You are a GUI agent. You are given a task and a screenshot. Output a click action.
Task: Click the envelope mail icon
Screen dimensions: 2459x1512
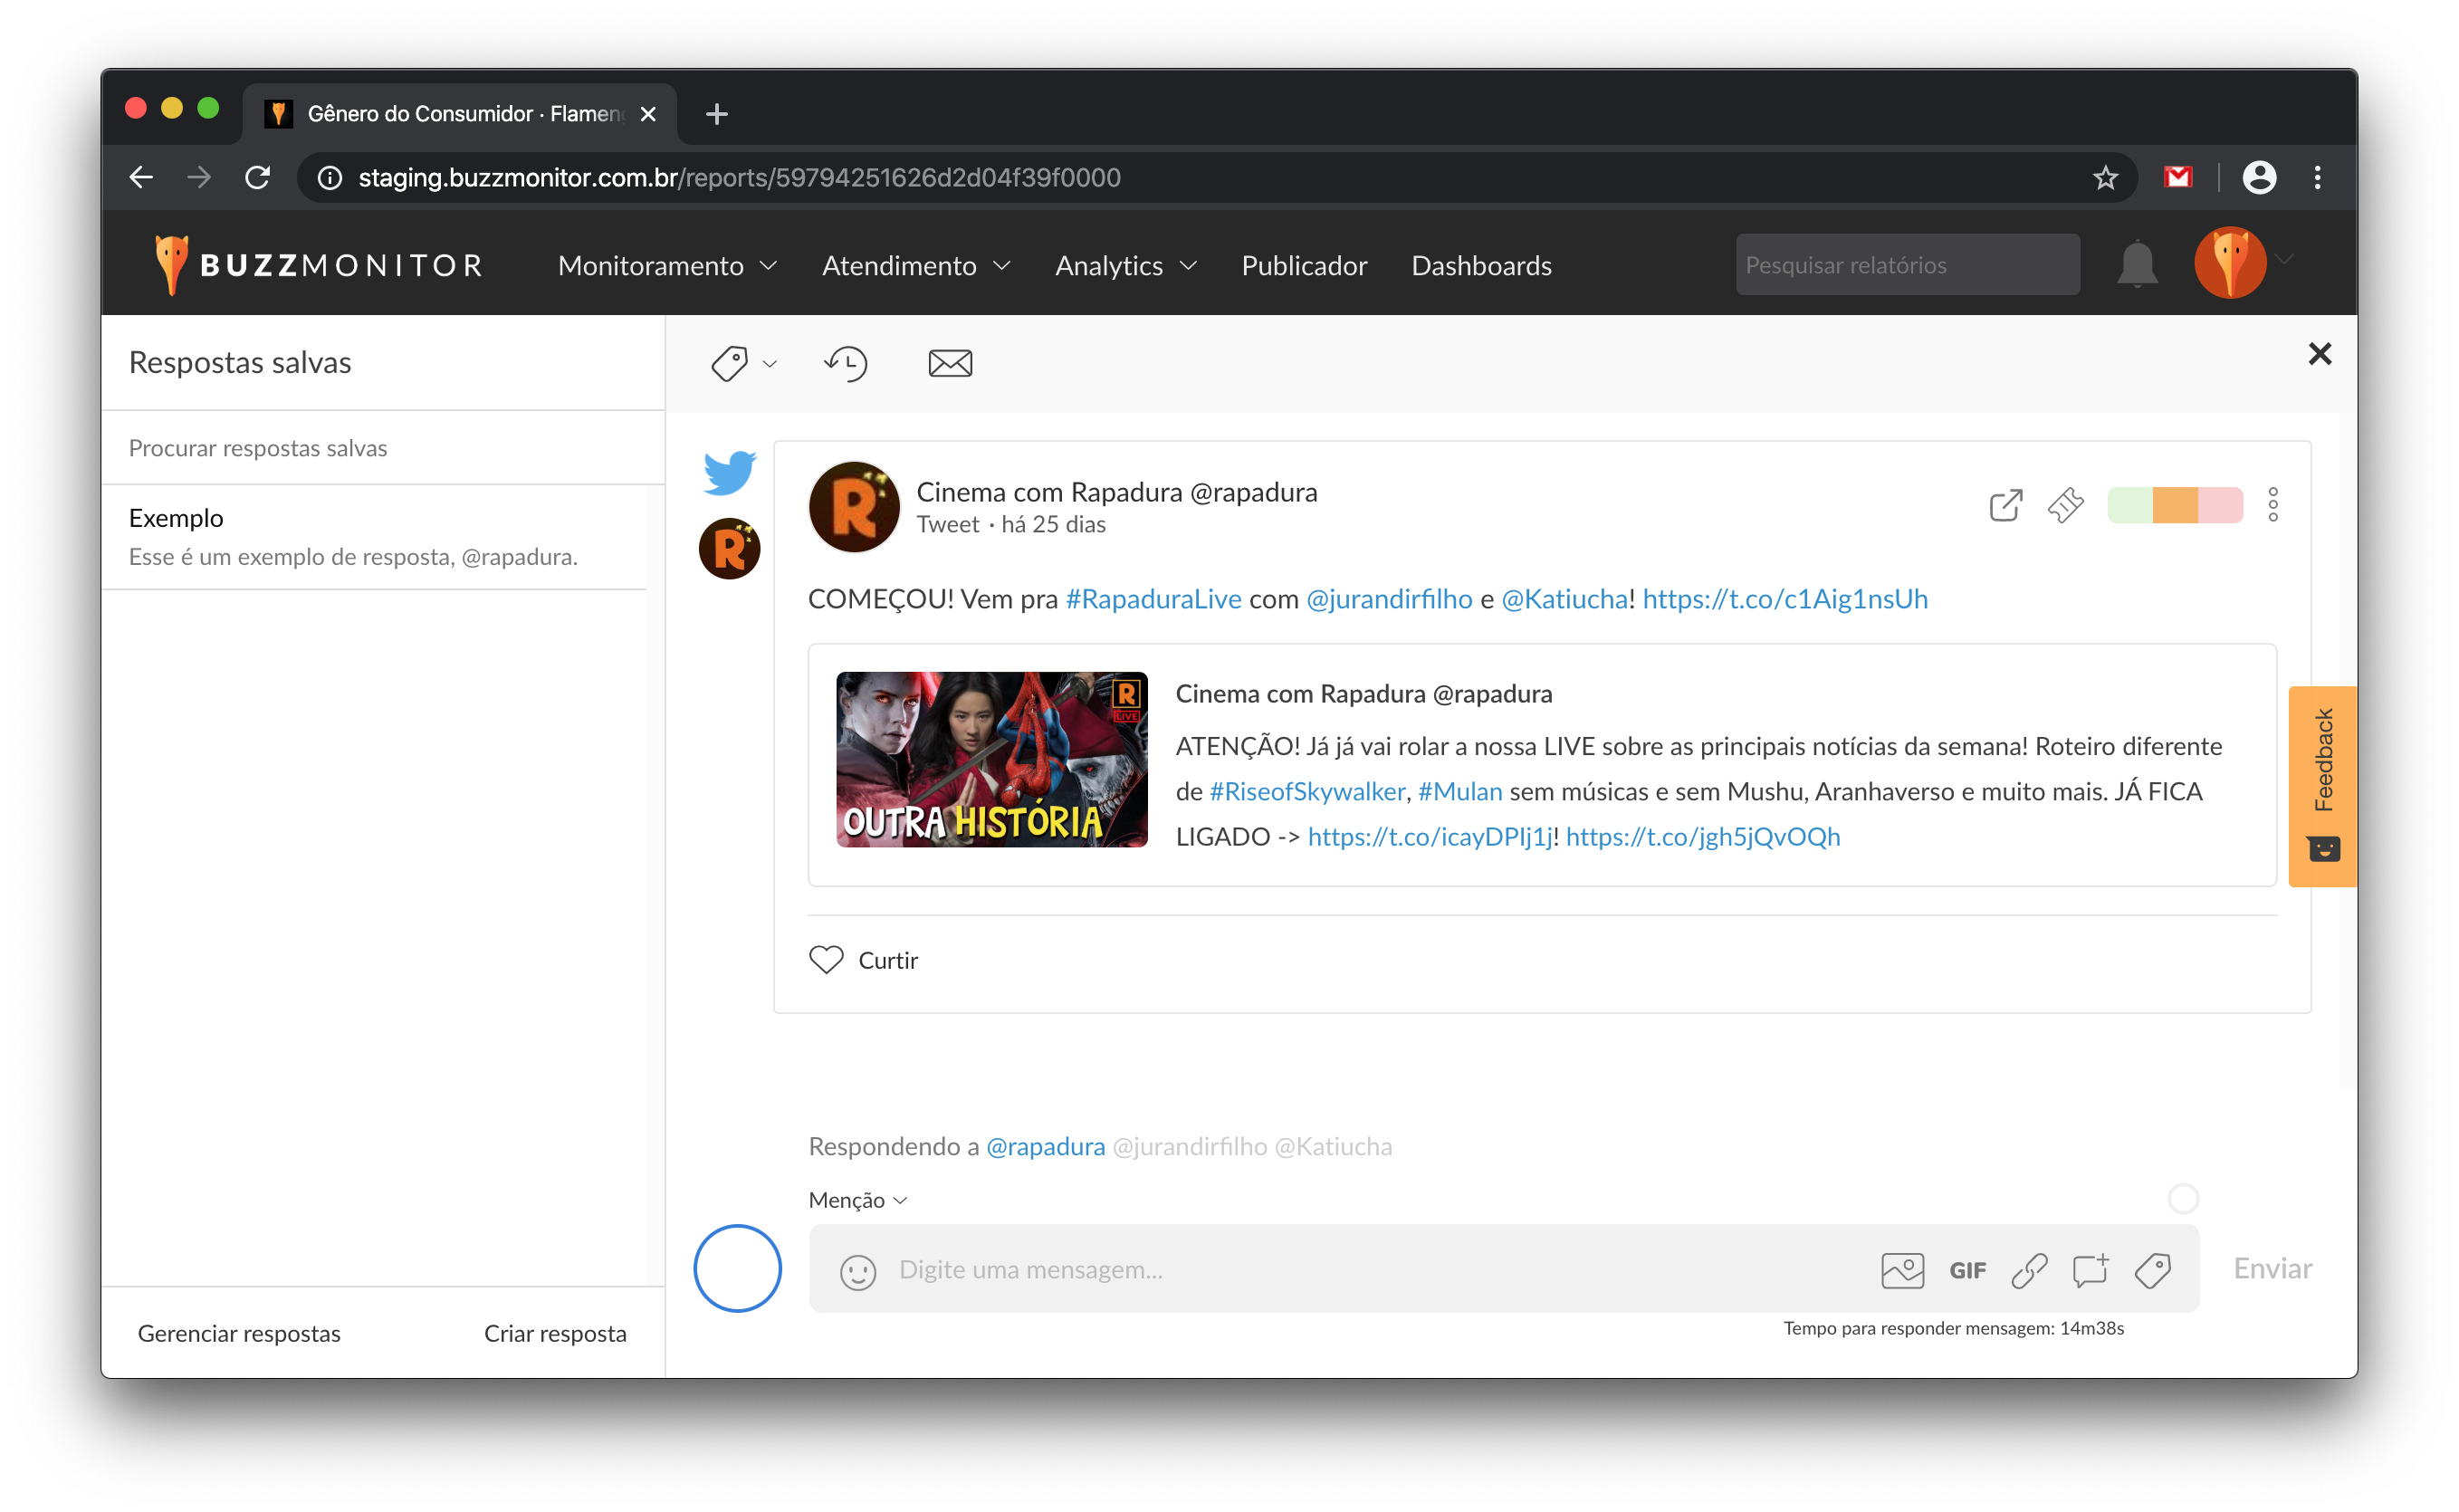(x=949, y=363)
